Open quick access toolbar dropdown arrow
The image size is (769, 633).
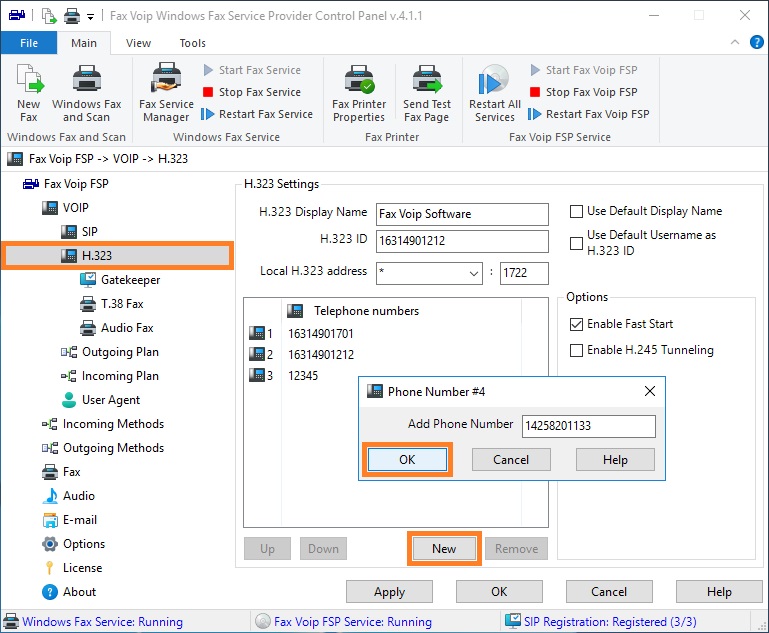click(90, 17)
